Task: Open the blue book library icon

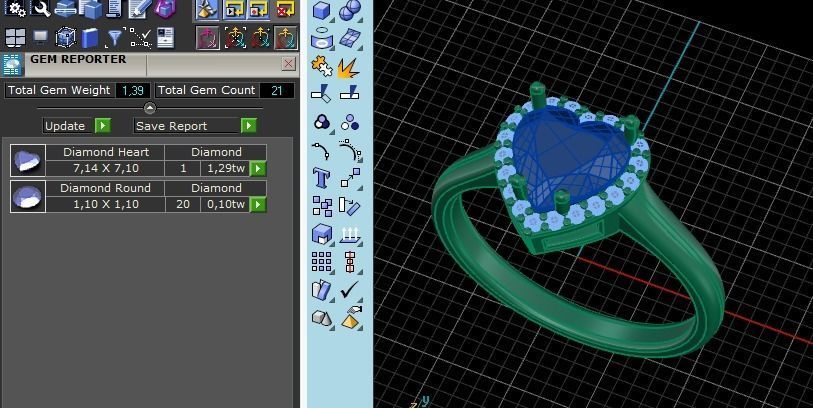Action: point(90,38)
